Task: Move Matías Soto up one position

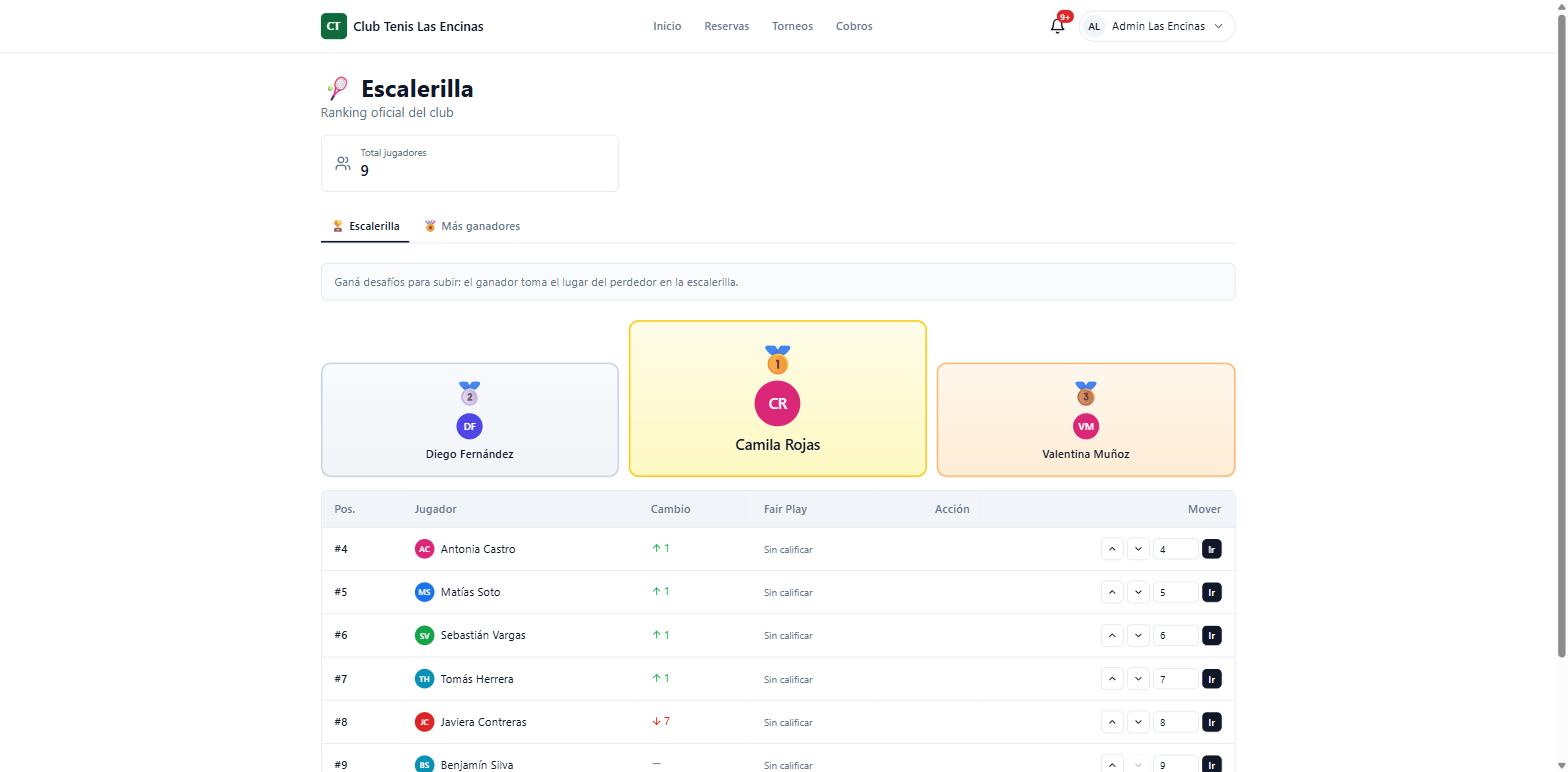Action: pos(1112,592)
